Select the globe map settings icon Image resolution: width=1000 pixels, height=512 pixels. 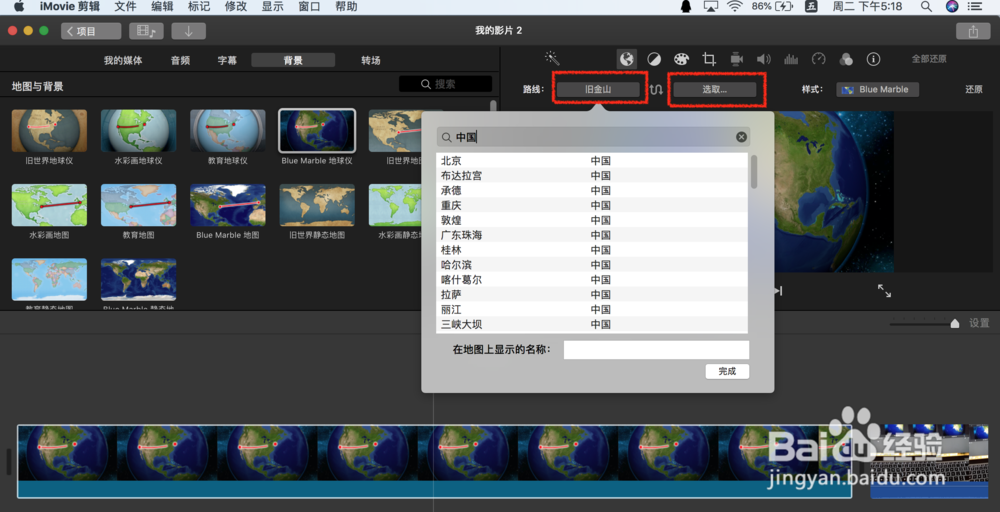point(627,59)
